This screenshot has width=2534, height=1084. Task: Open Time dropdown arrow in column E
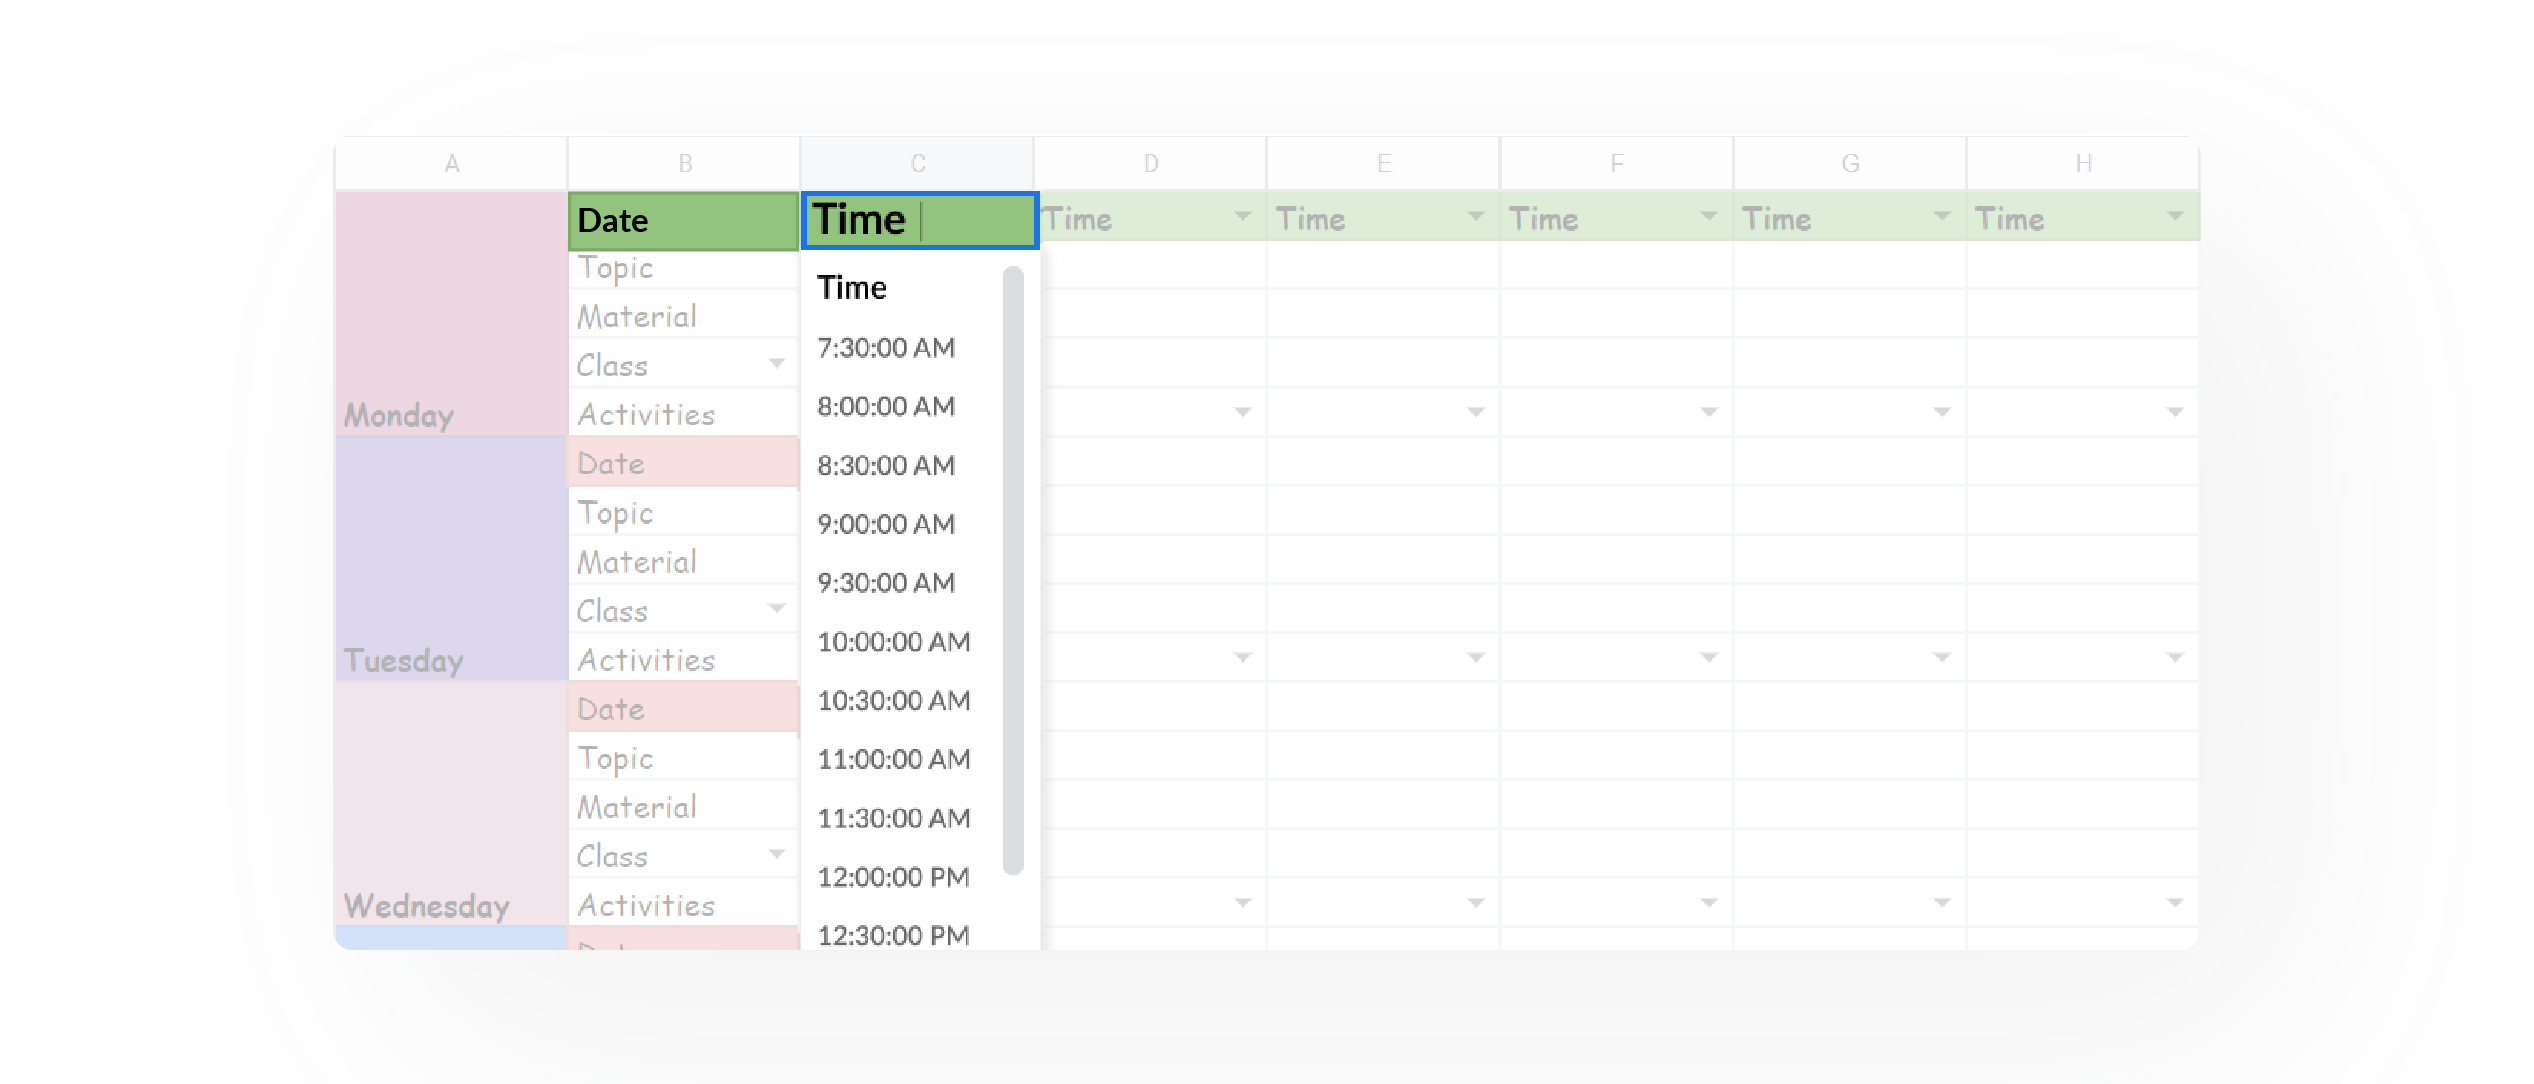tap(1475, 217)
